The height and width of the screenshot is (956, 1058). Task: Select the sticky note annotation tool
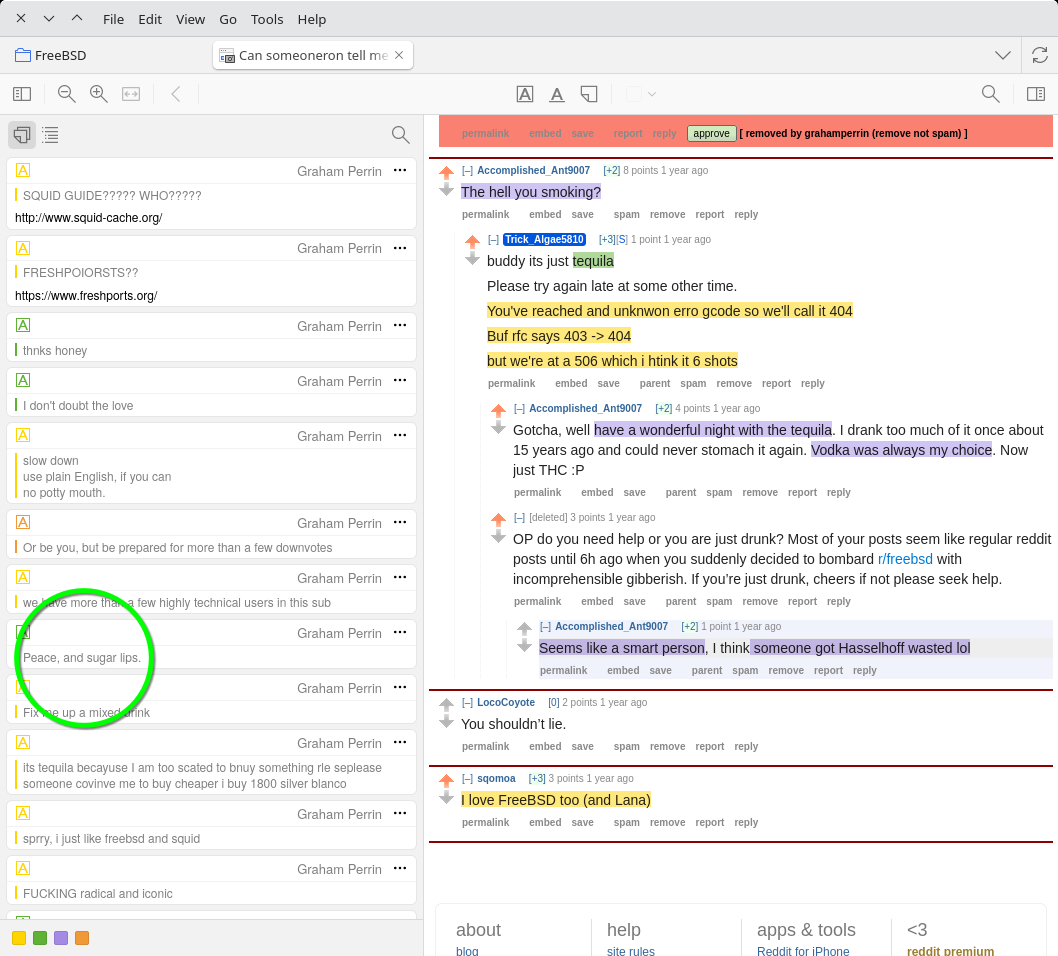(x=589, y=94)
